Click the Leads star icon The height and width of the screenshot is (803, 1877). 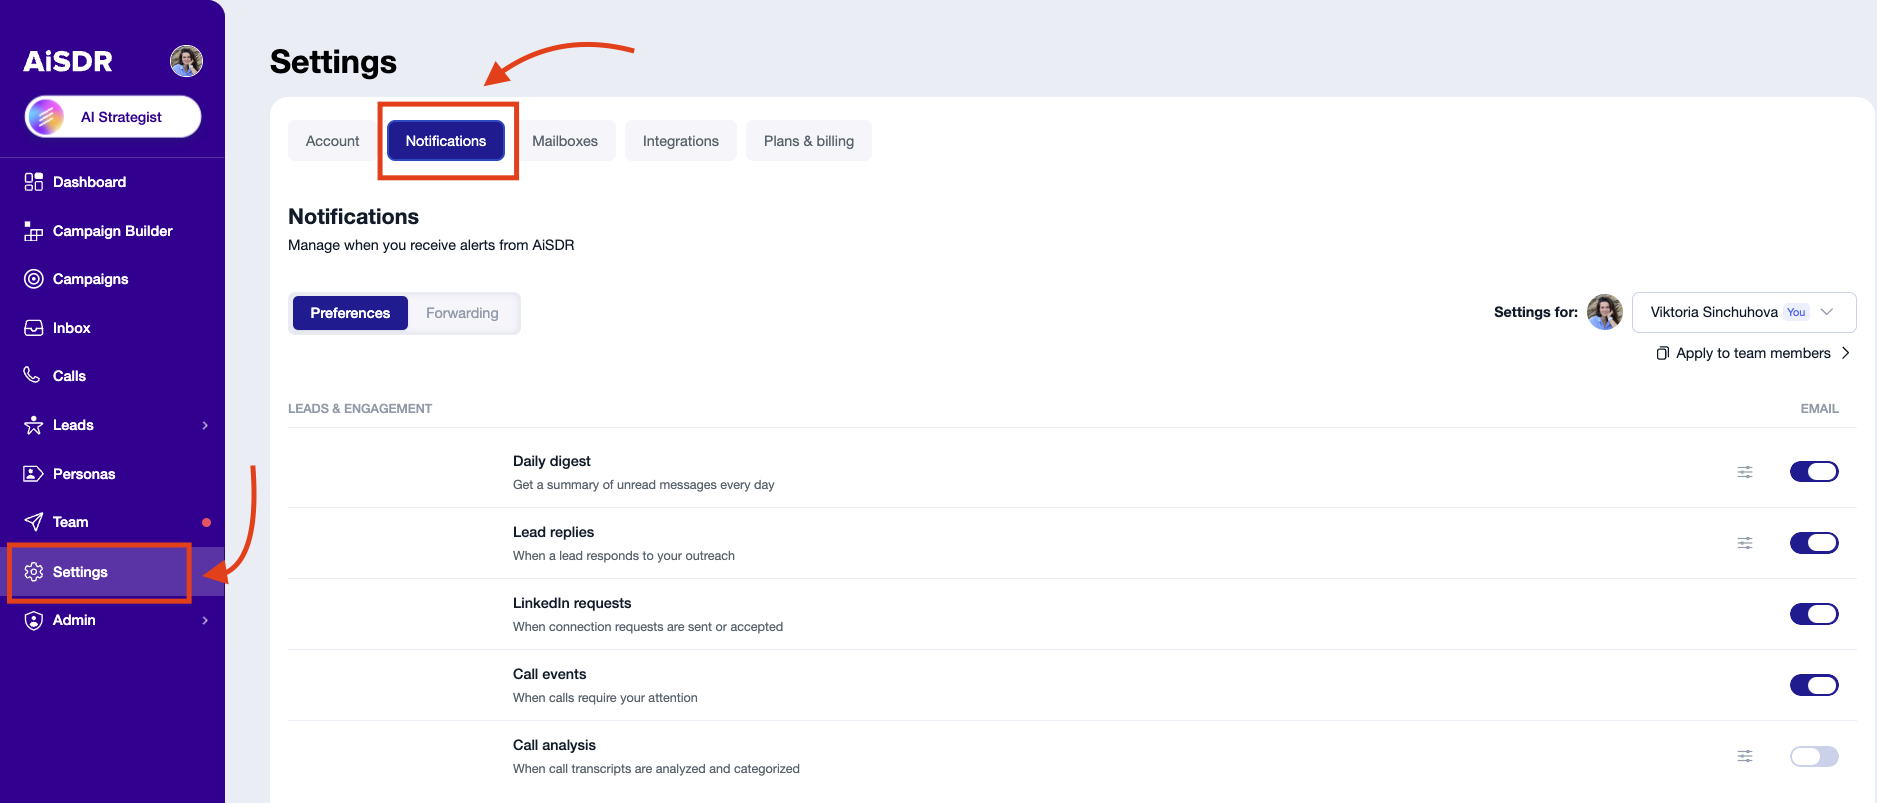34,425
